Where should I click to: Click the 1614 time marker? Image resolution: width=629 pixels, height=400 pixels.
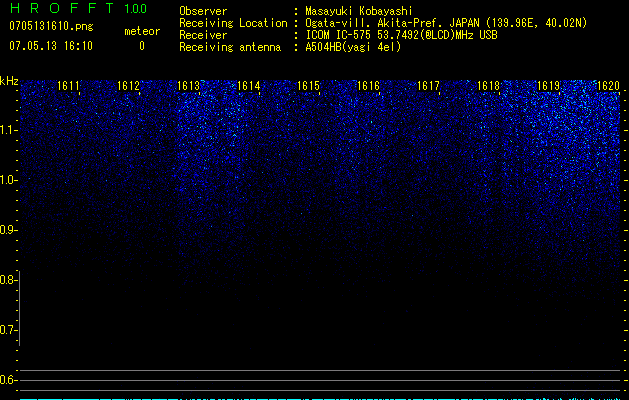click(249, 86)
